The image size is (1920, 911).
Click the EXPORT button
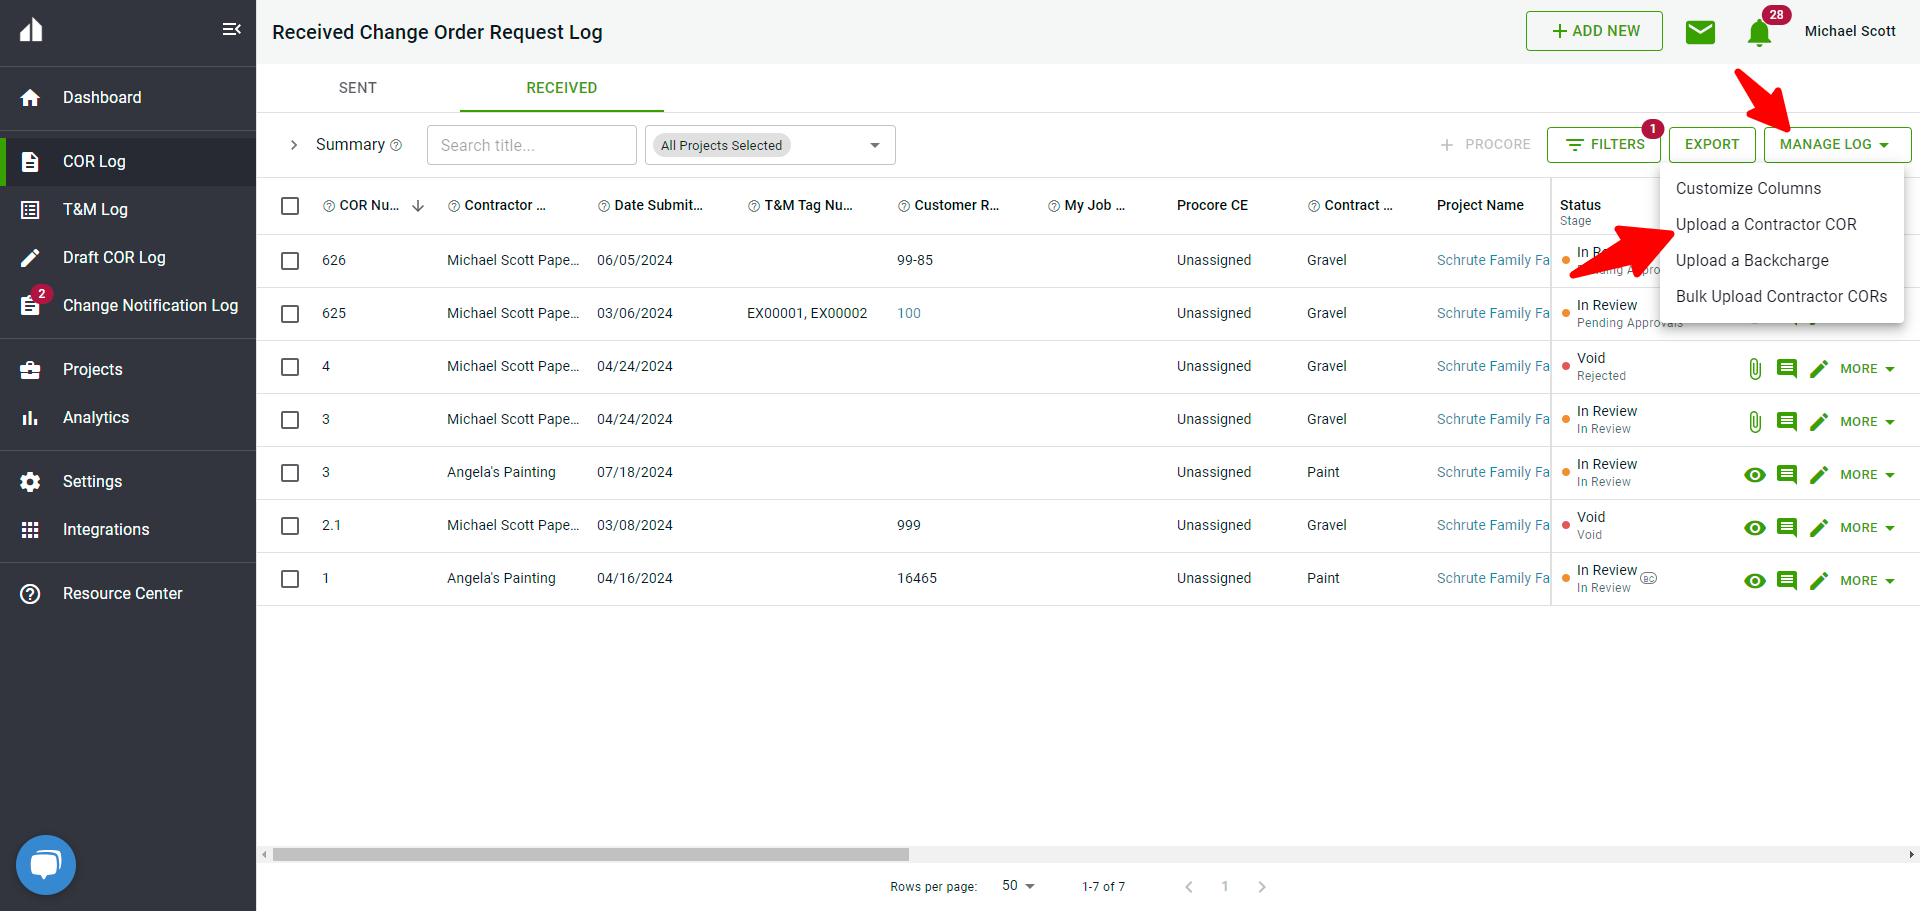tap(1712, 144)
